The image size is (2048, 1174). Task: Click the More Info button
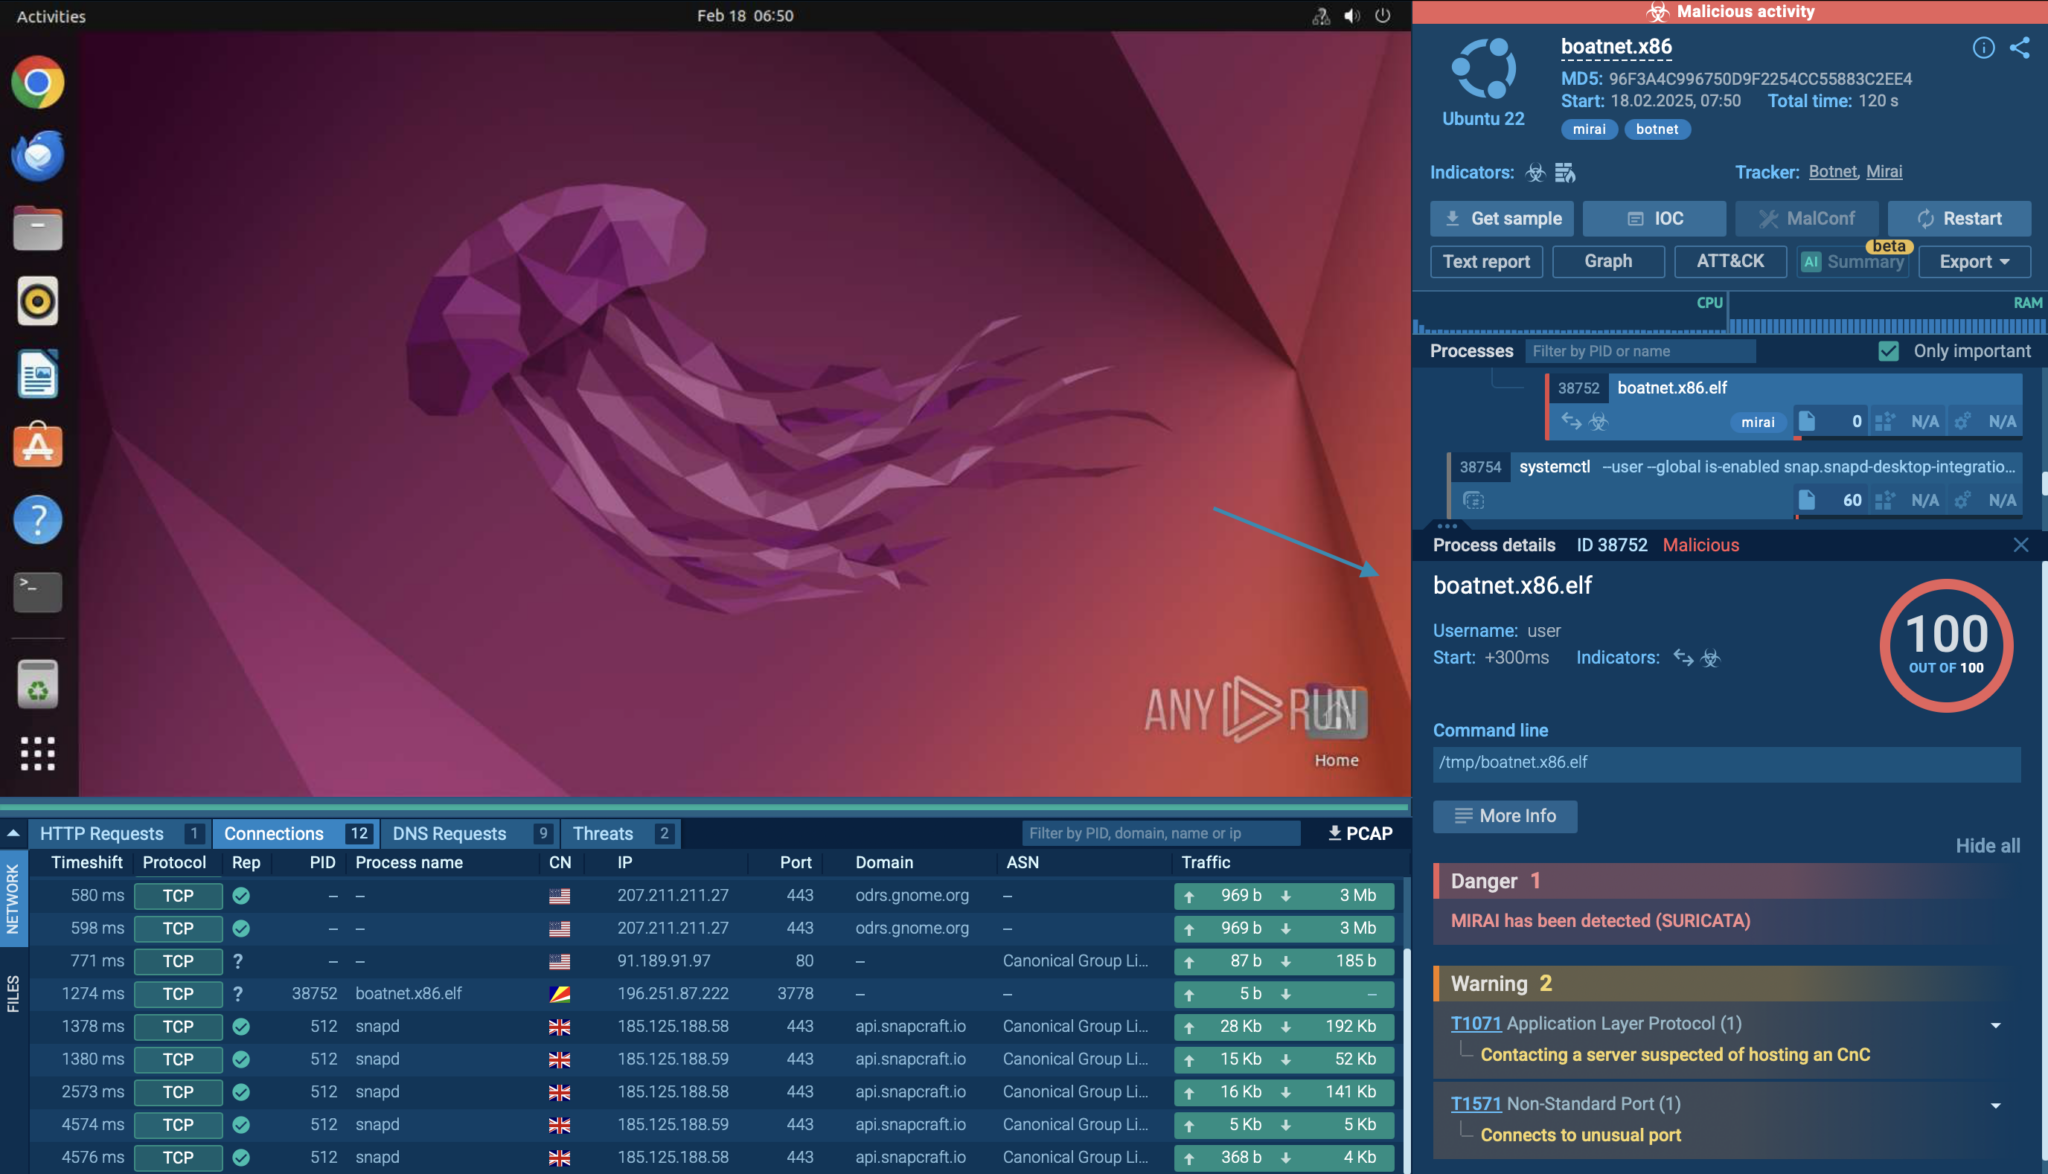(1504, 816)
